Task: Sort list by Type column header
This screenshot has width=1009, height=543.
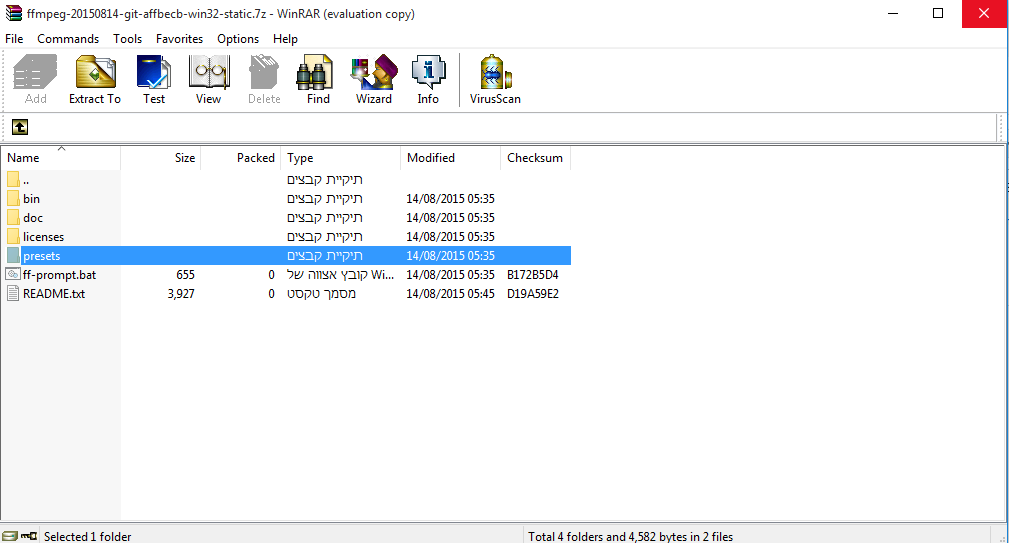Action: pyautogui.click(x=340, y=158)
